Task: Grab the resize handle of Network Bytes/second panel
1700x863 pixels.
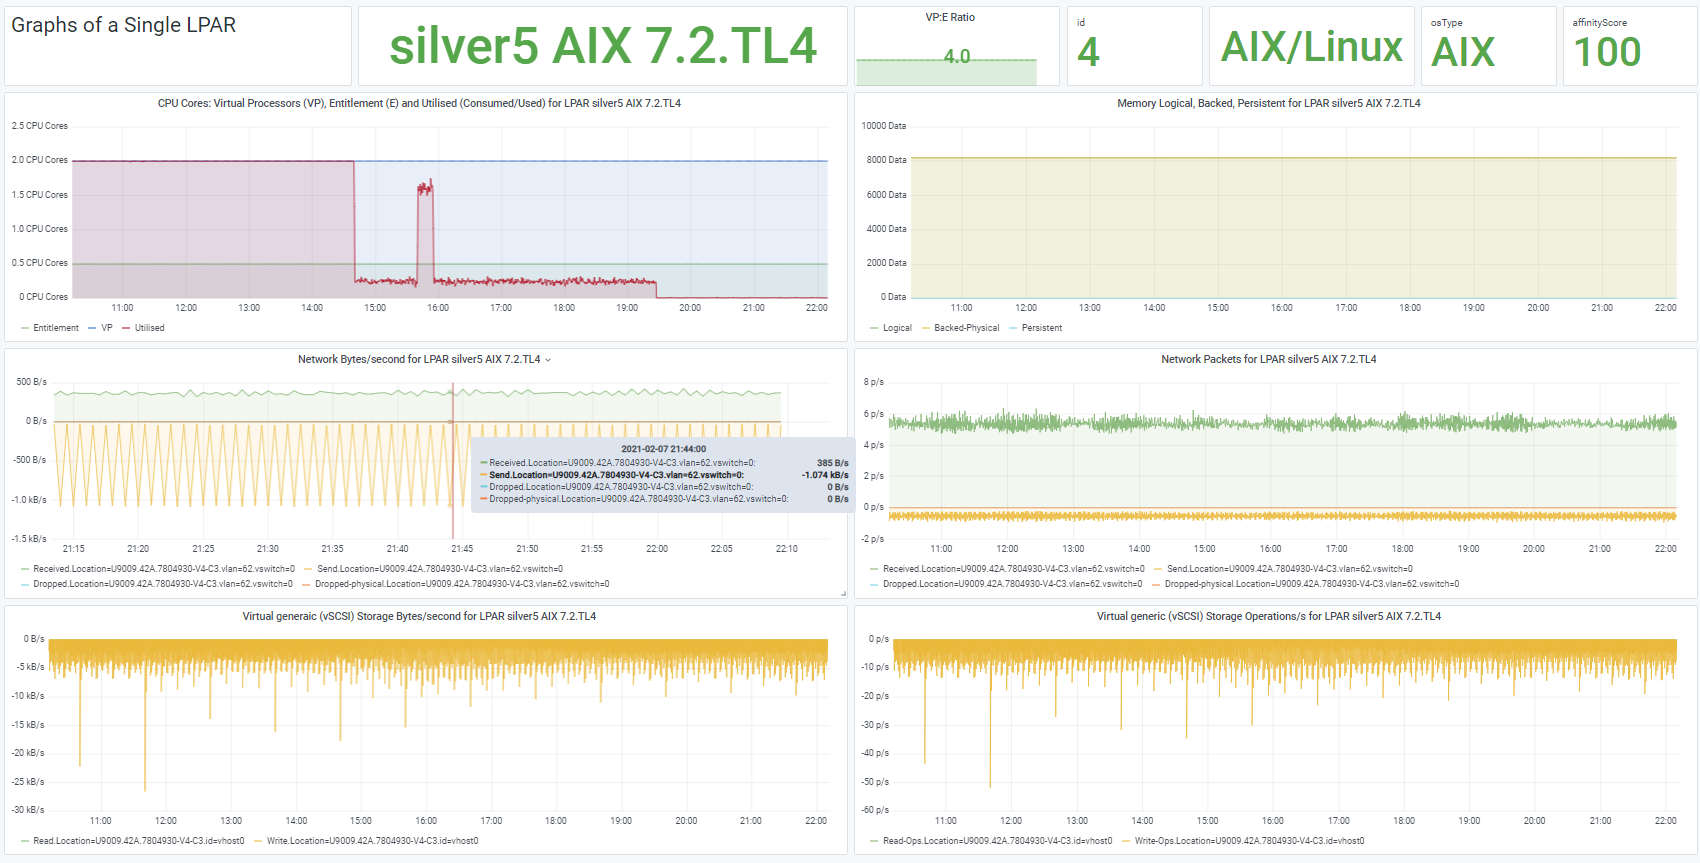Action: (x=843, y=594)
